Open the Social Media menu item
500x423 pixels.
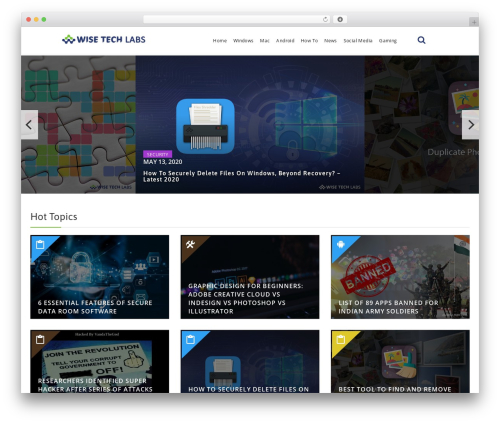pyautogui.click(x=358, y=41)
